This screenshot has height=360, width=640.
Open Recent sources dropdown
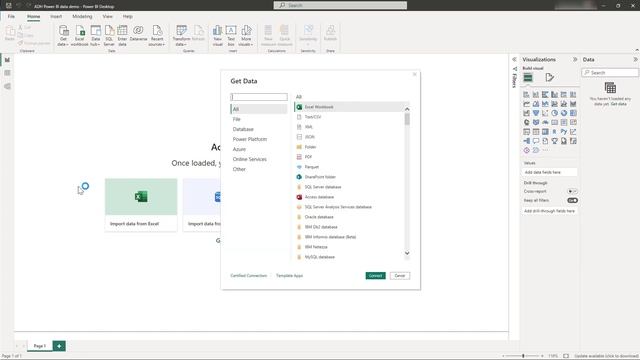point(157,36)
